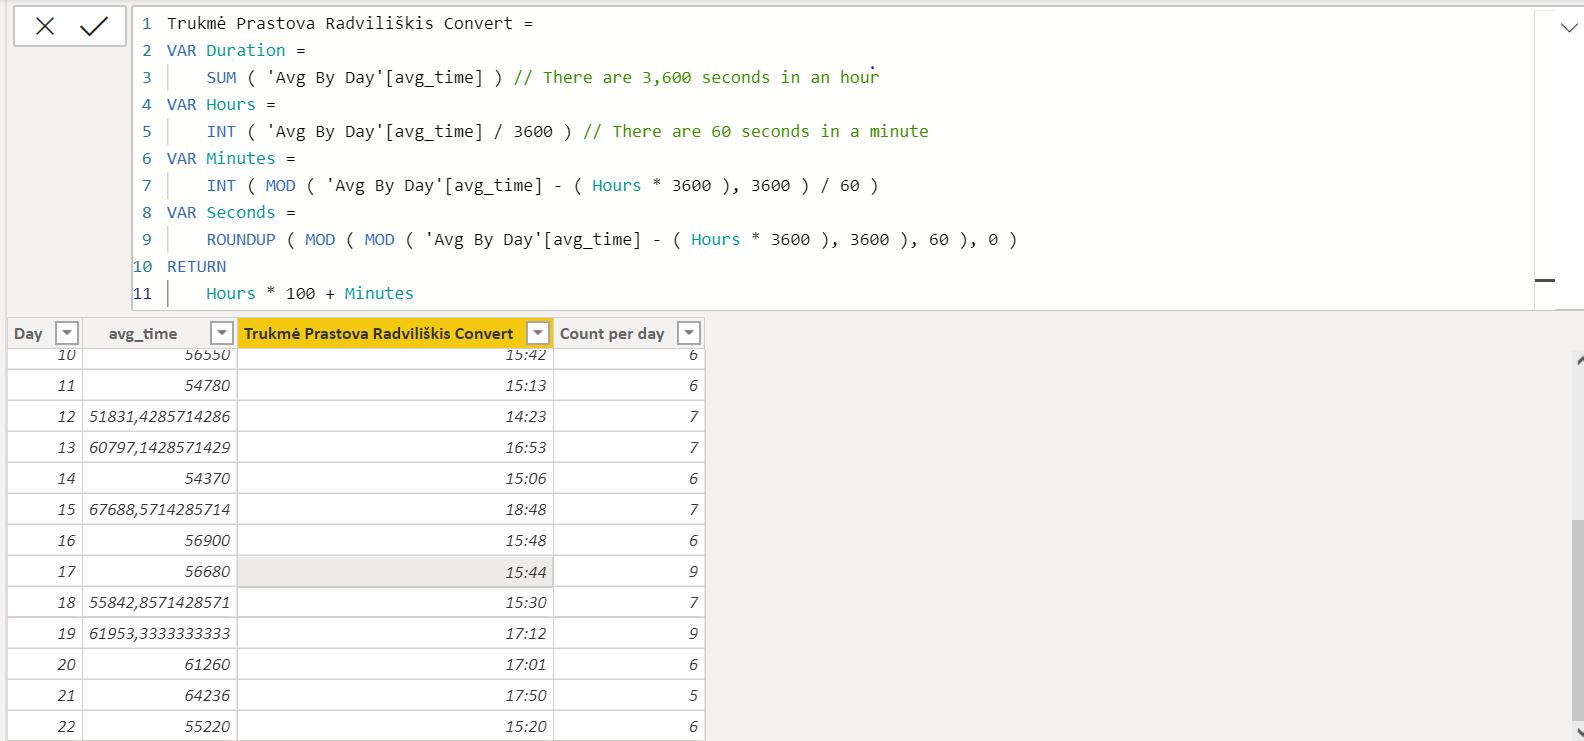Click avg_time cell 55842,8571428571
The image size is (1584, 741).
(x=160, y=602)
